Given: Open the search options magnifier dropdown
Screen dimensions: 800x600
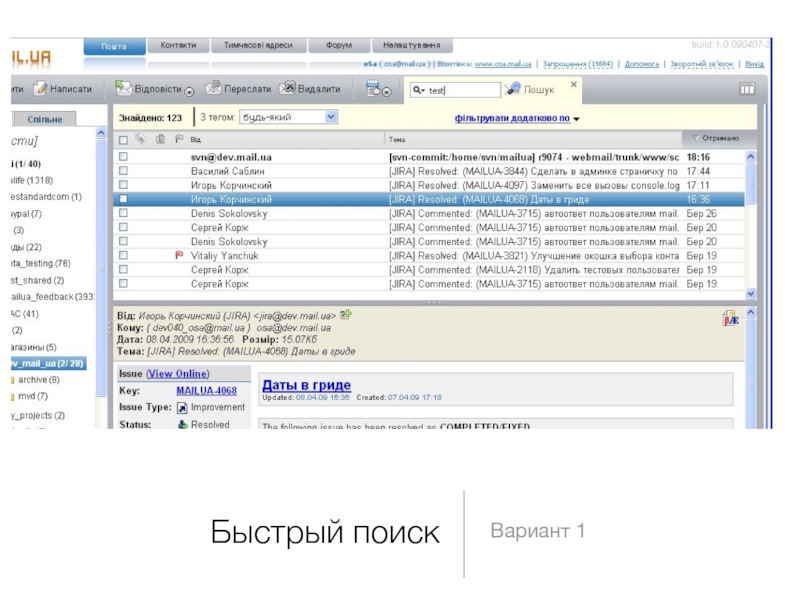Looking at the screenshot, I should 419,90.
